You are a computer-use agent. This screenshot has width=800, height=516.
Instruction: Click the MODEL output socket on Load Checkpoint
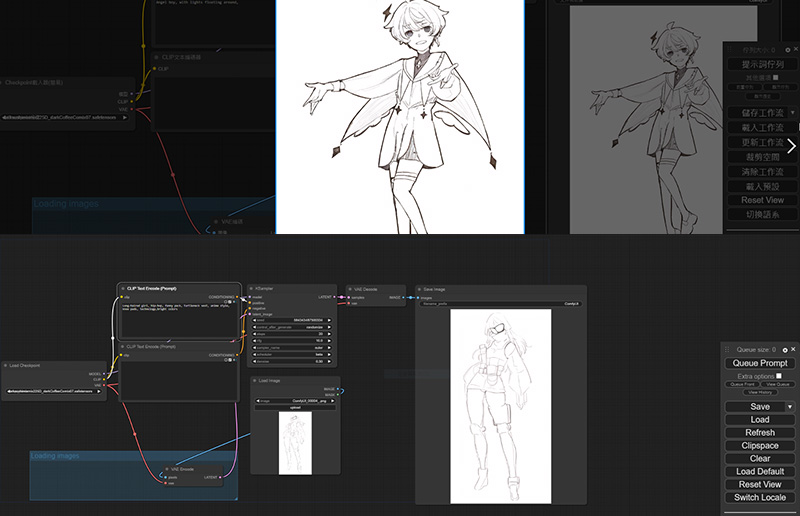(104, 374)
